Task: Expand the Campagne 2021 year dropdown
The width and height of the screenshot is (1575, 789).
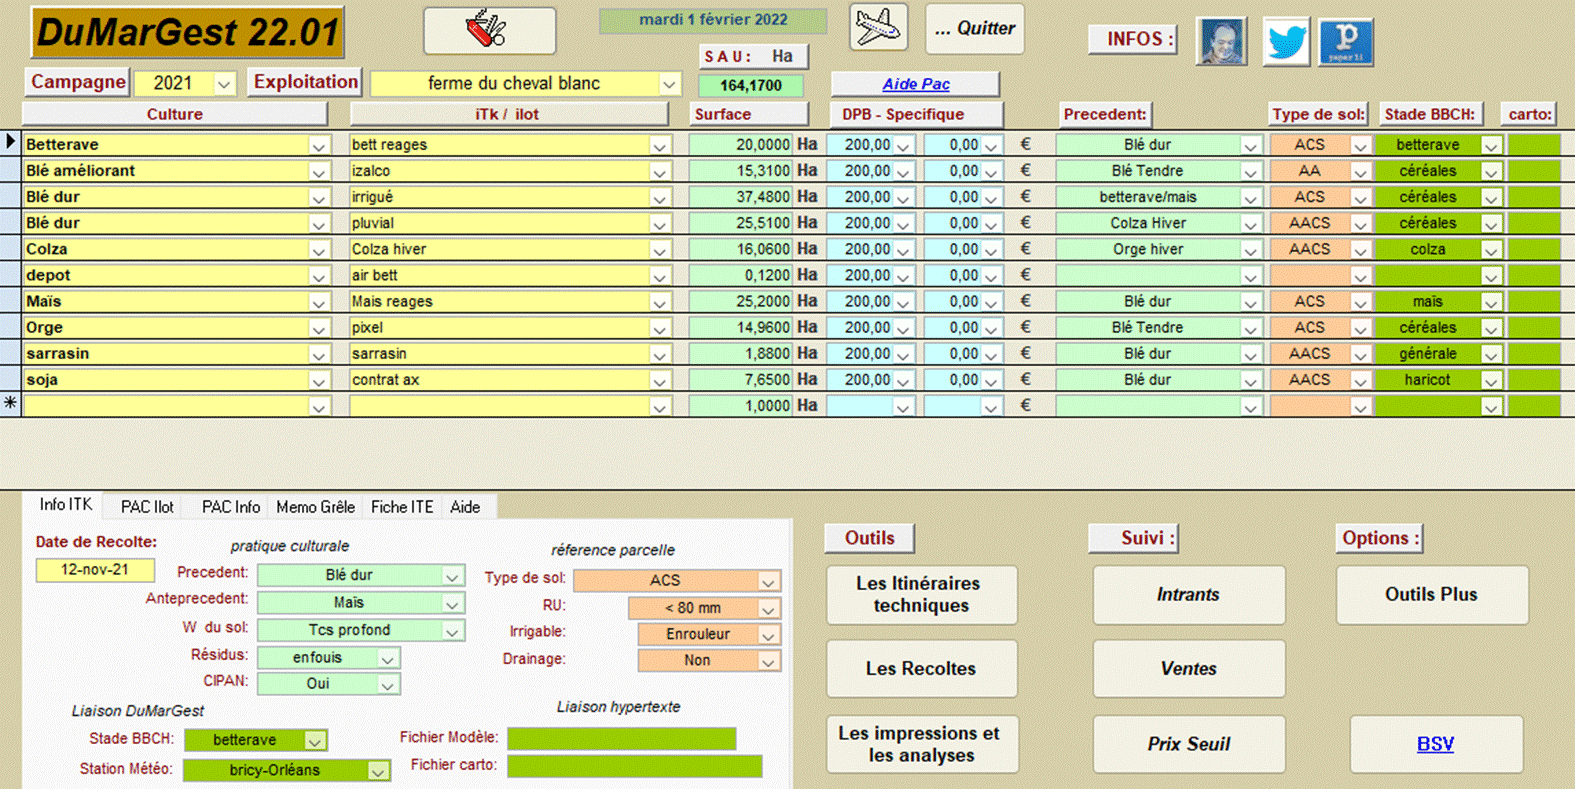Action: click(224, 84)
